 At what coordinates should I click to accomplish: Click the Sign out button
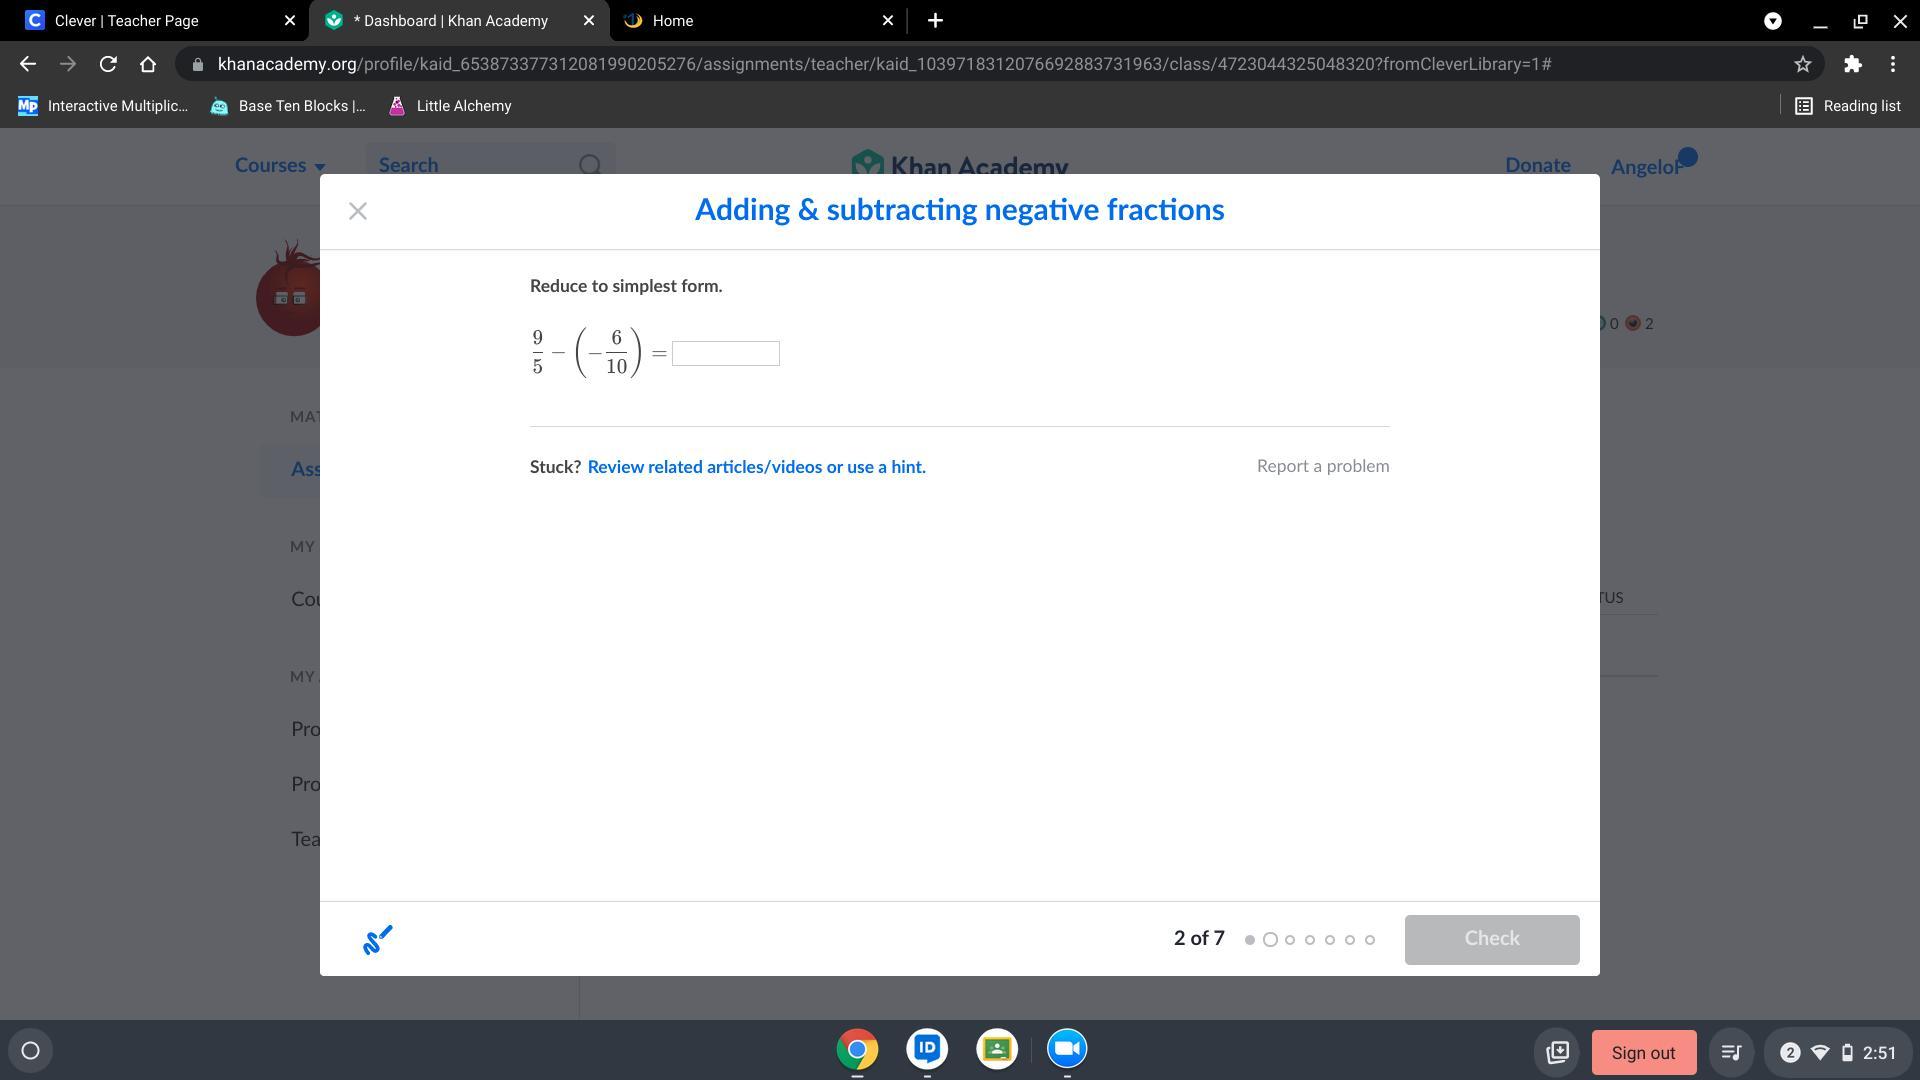[x=1643, y=1052]
